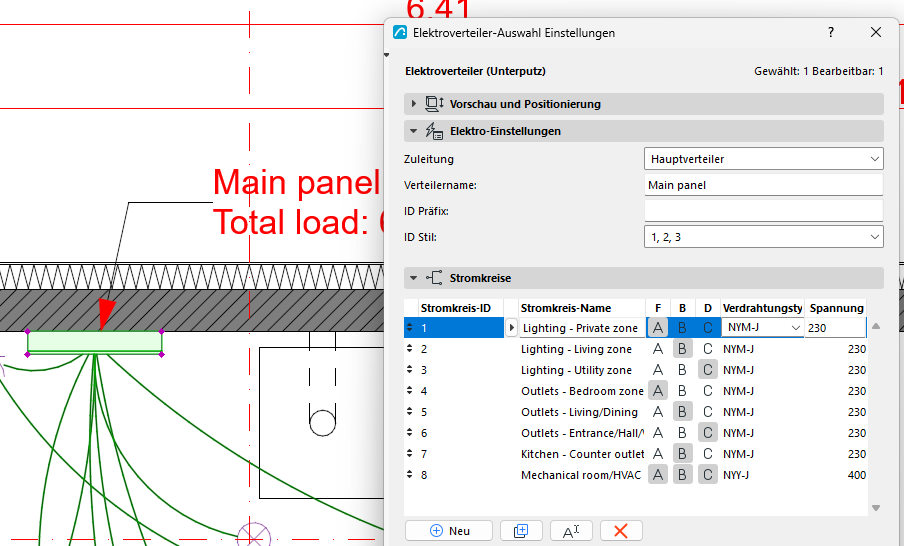Click the Stromkreis-ID column header
This screenshot has height=546, width=904.
pyautogui.click(x=461, y=308)
